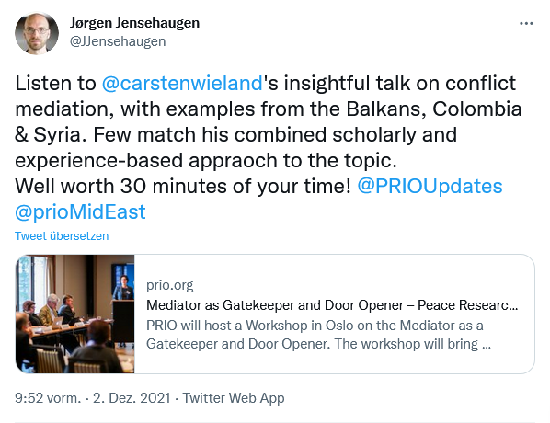Click the date 2. Dez. 2021
Image resolution: width=550 pixels, height=423 pixels.
click(x=132, y=398)
